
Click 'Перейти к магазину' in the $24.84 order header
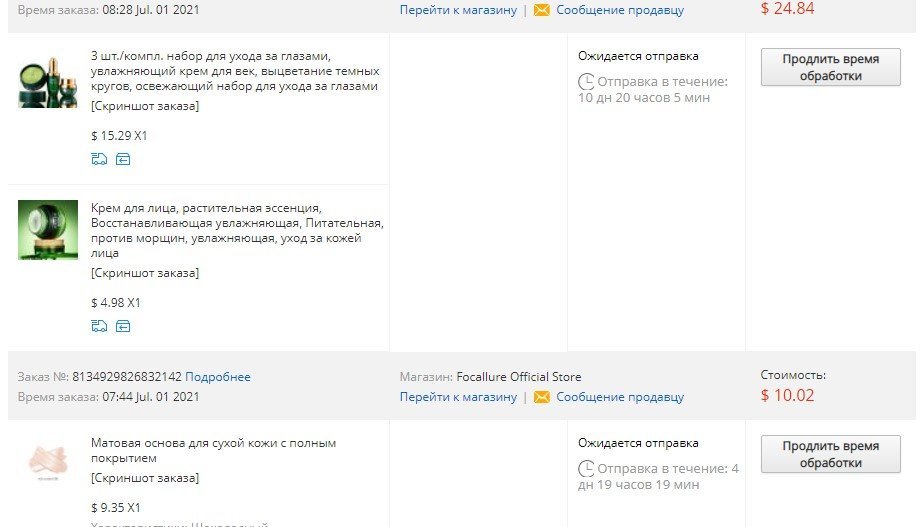pos(458,10)
